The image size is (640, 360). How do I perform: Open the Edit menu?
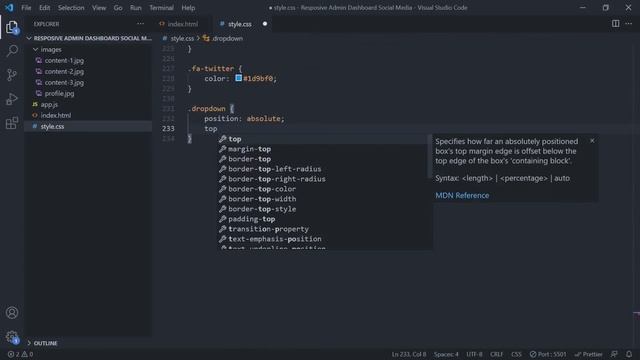[x=44, y=8]
